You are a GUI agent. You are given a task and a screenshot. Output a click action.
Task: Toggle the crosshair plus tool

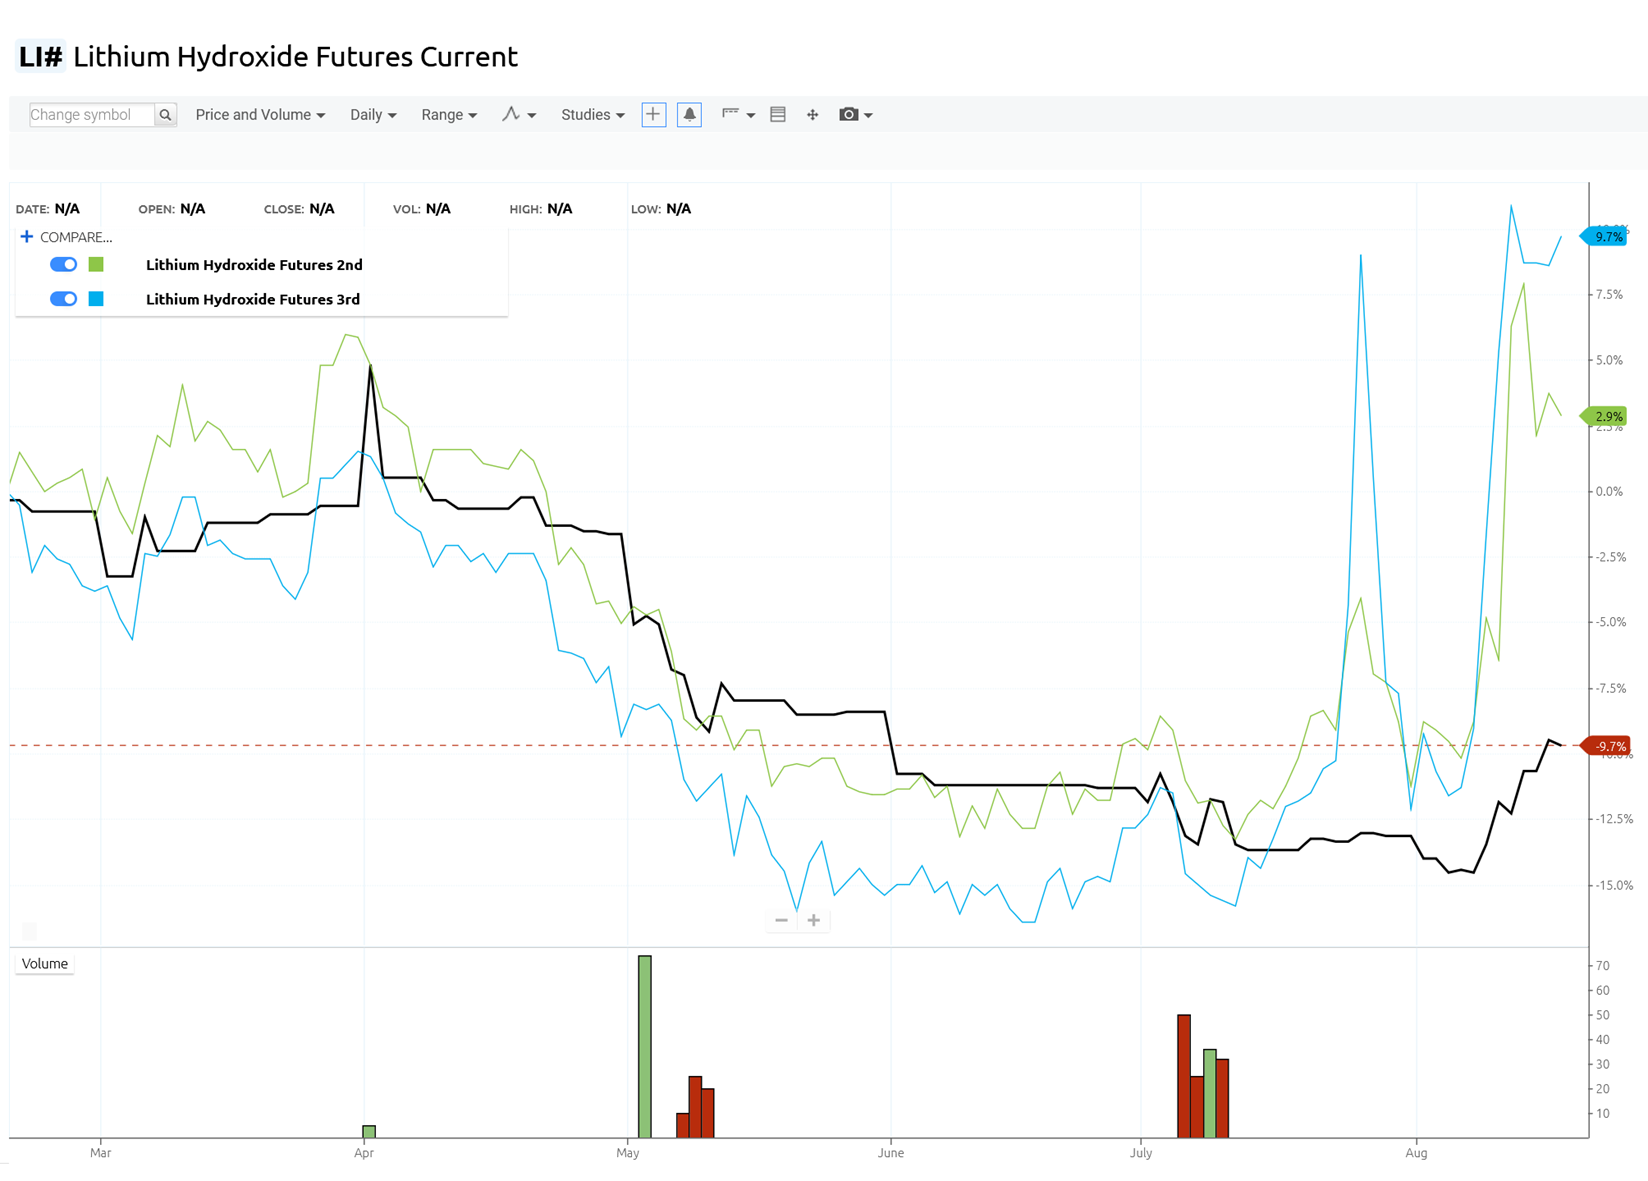click(653, 115)
